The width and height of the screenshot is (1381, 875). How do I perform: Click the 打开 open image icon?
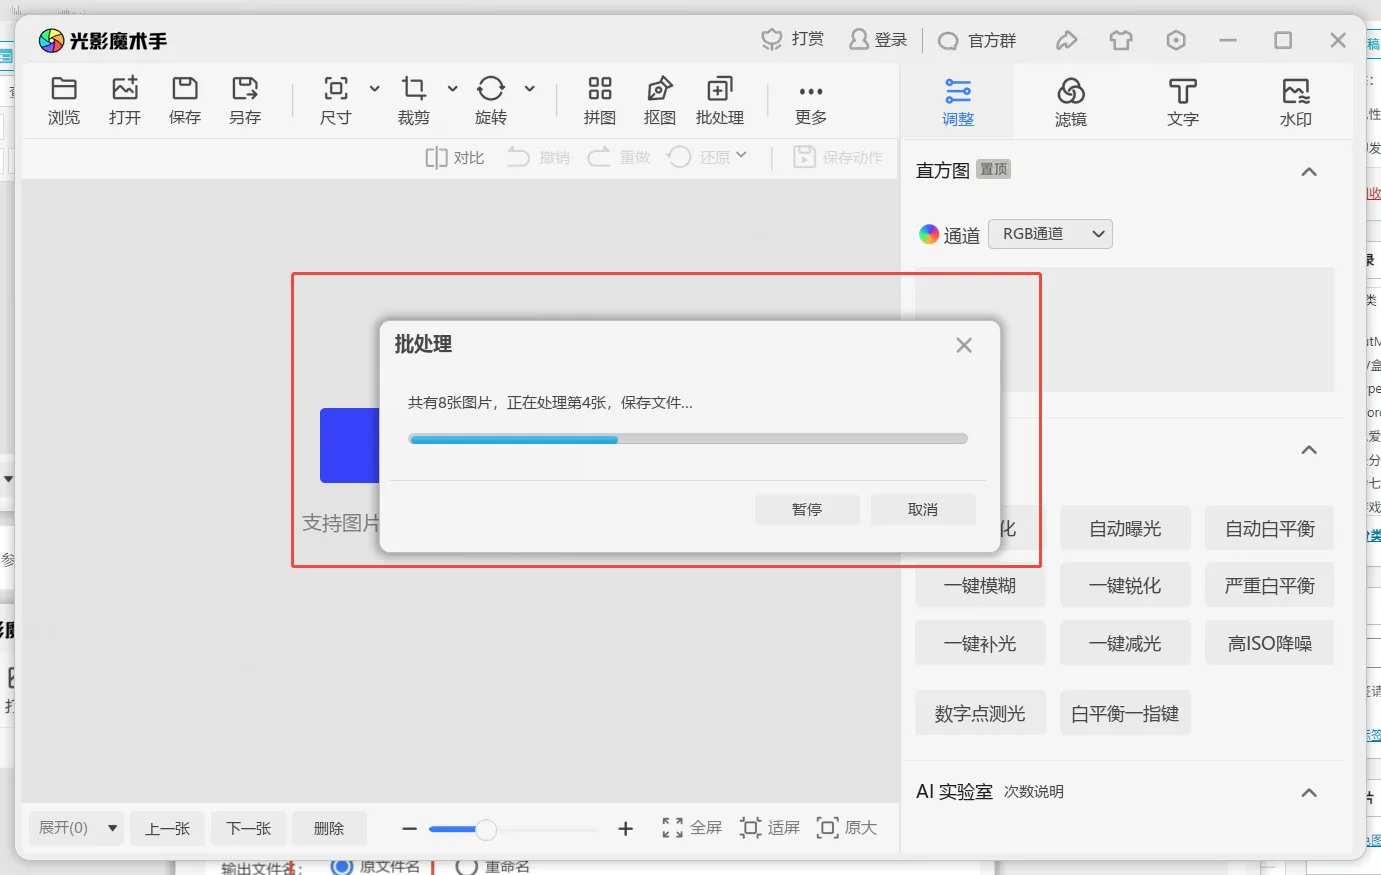125,89
